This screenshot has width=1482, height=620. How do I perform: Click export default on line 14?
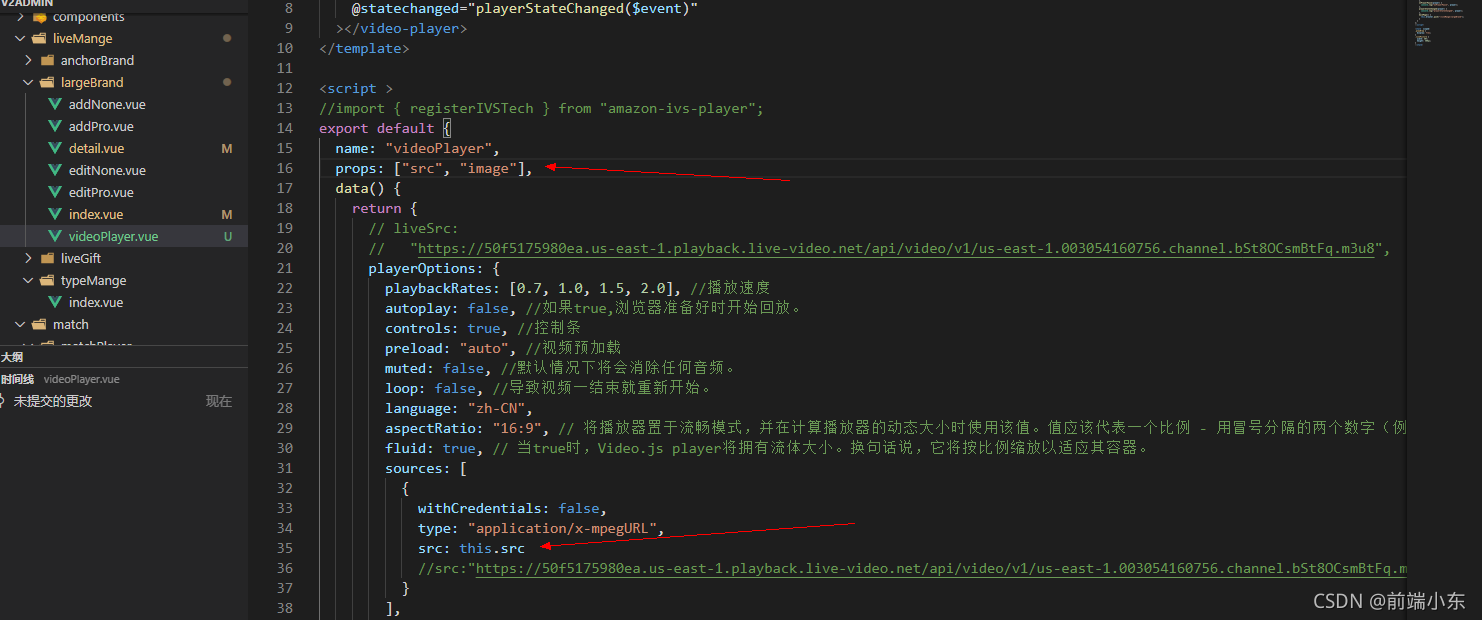click(x=377, y=129)
